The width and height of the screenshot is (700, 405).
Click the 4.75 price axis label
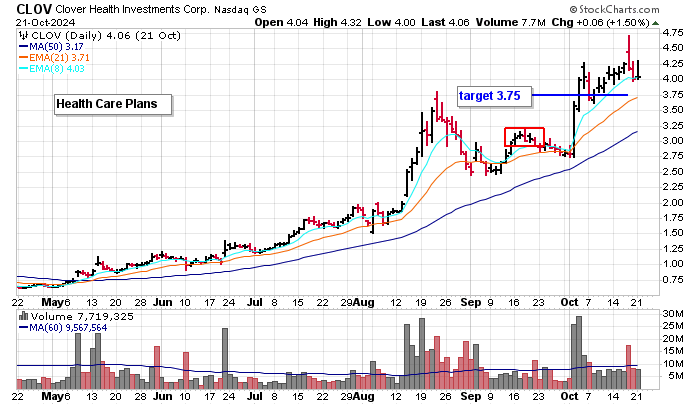pyautogui.click(x=673, y=33)
